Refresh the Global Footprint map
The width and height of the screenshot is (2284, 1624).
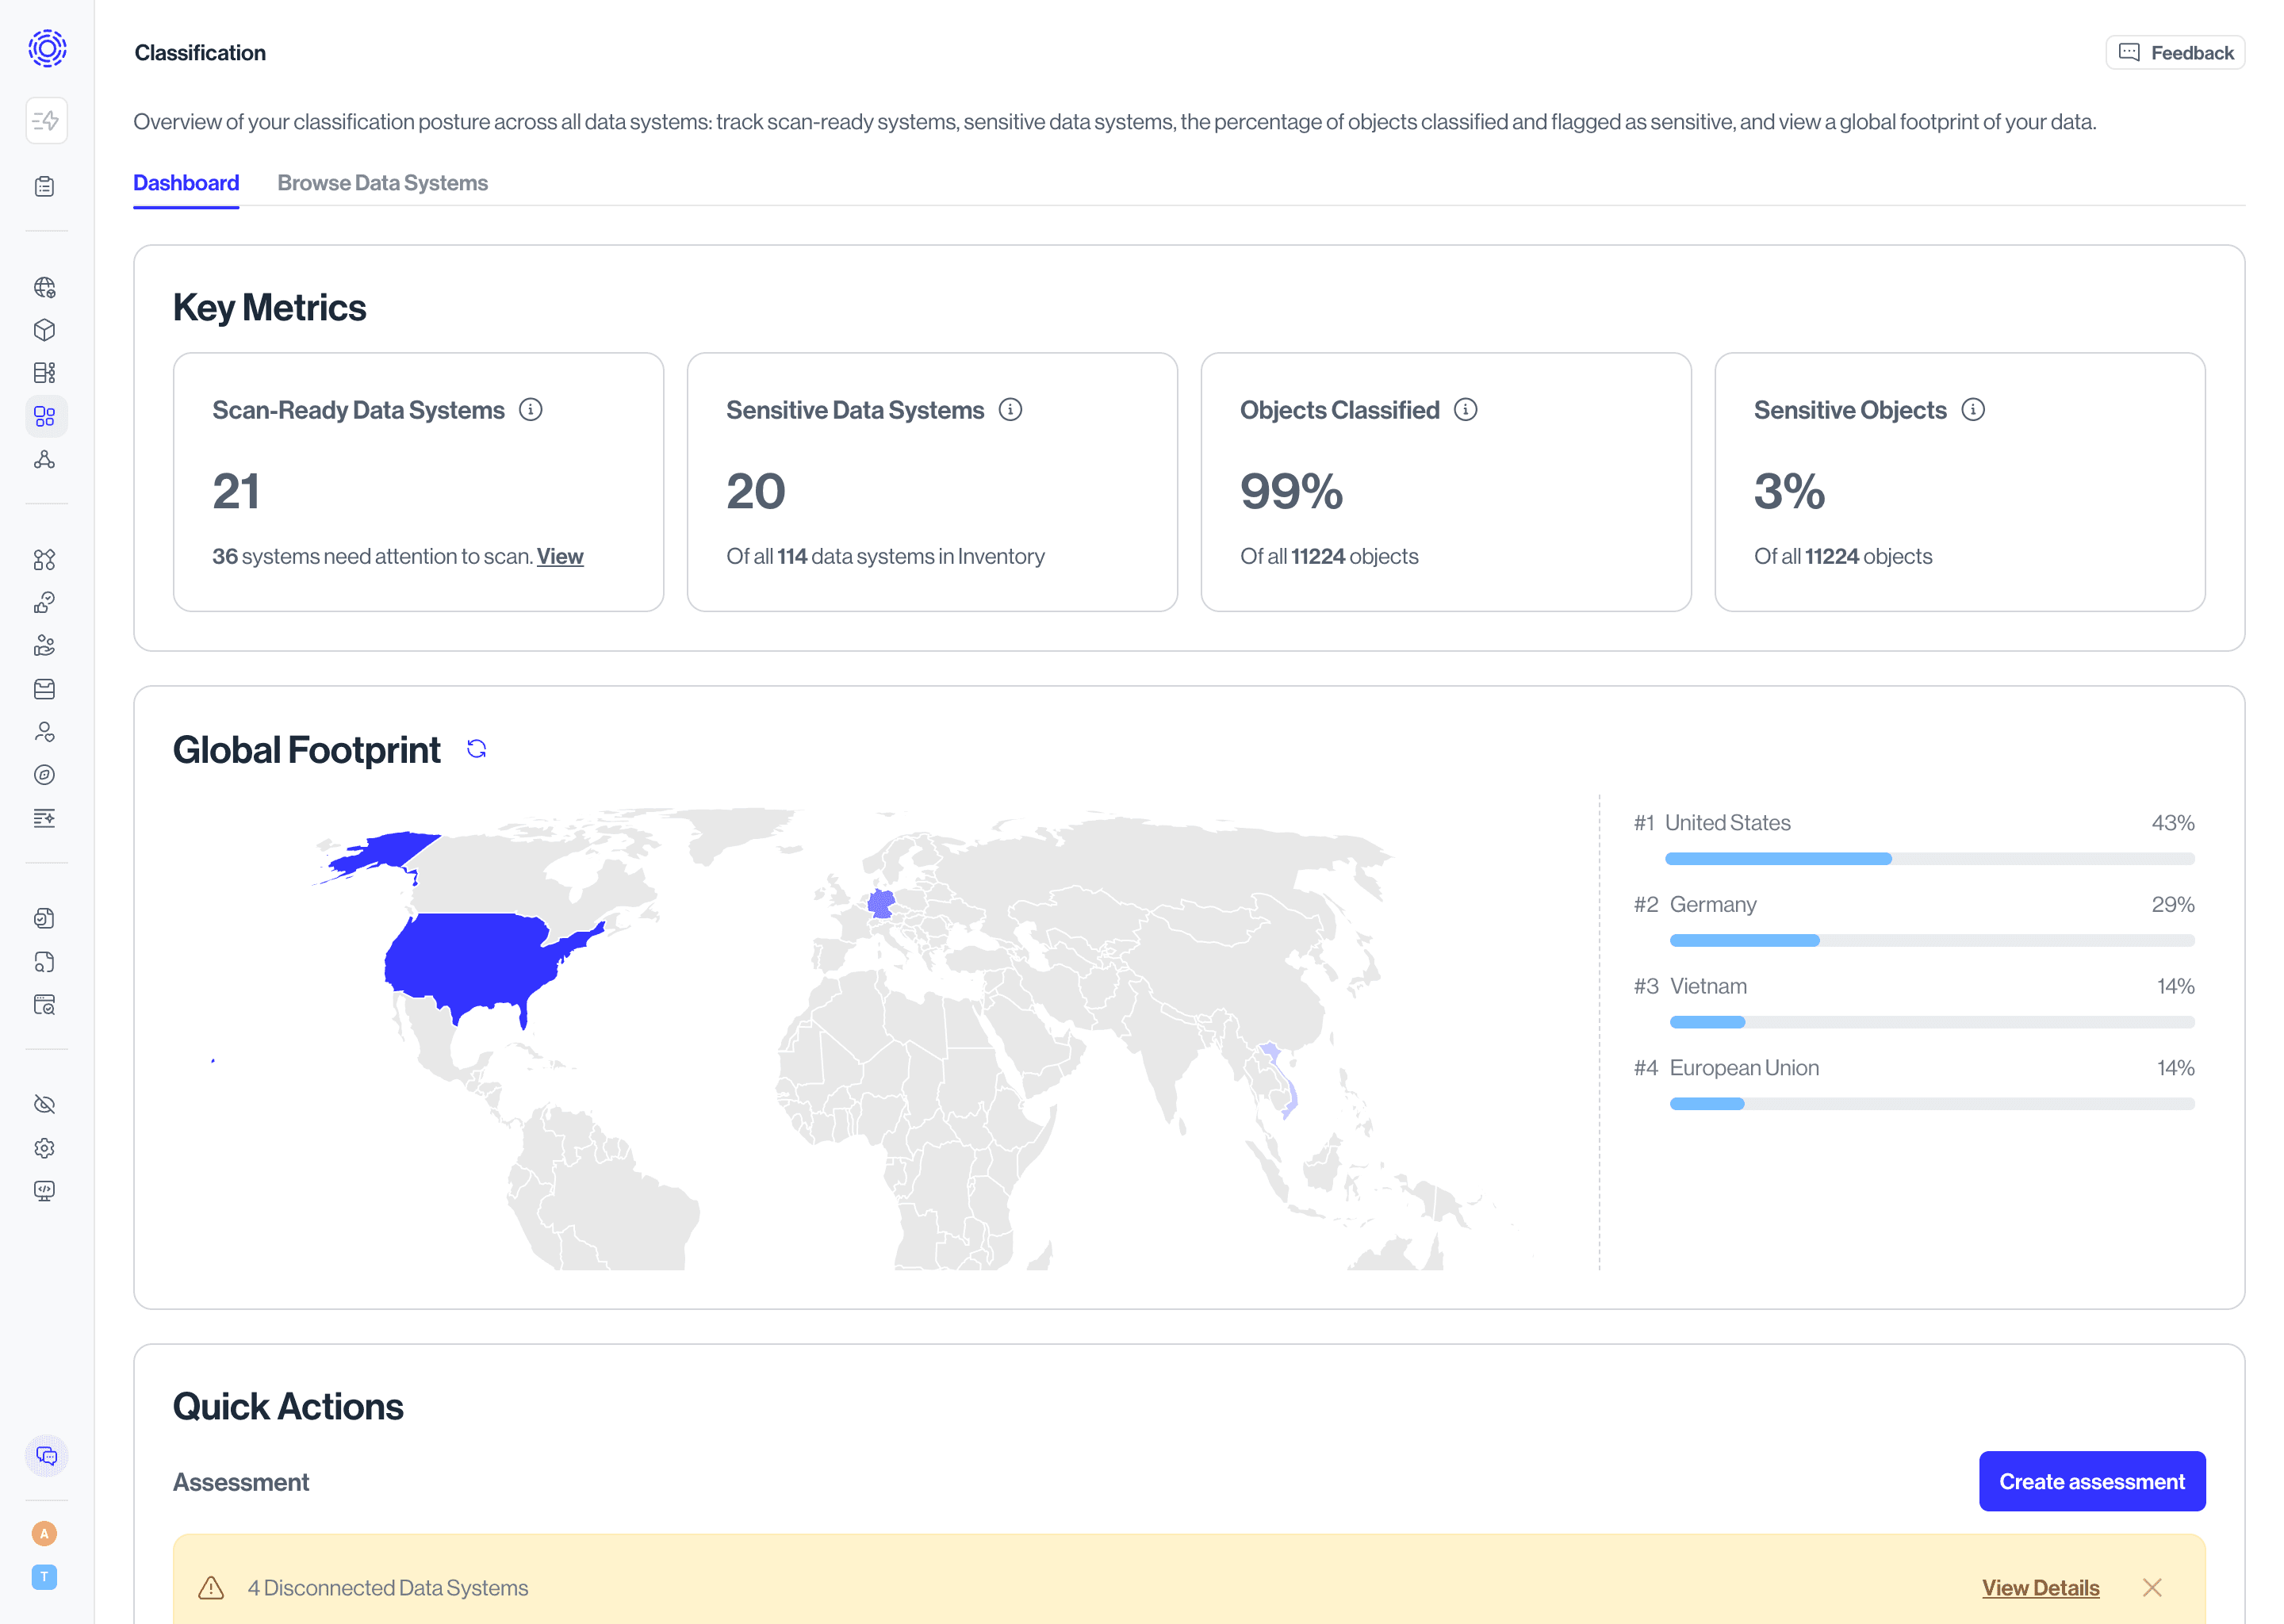477,748
